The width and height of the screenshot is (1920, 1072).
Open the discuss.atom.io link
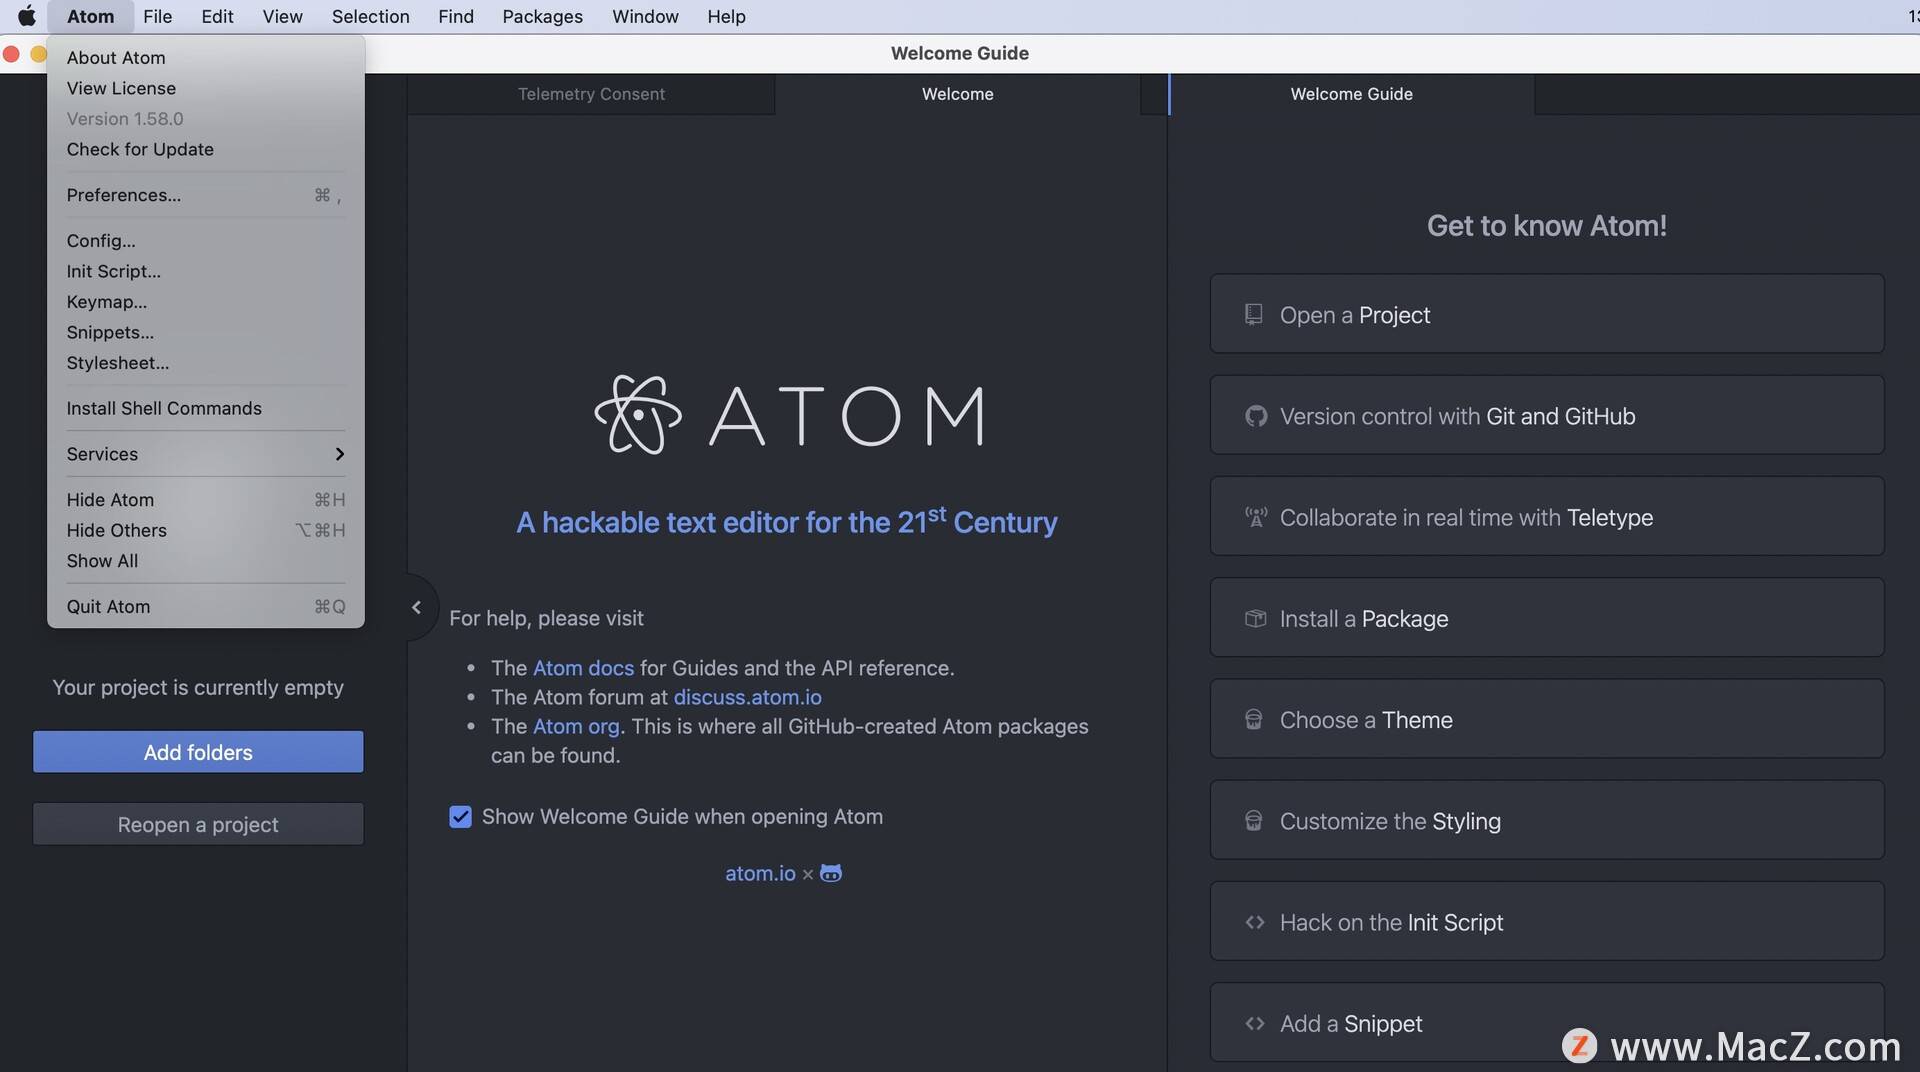click(x=747, y=697)
